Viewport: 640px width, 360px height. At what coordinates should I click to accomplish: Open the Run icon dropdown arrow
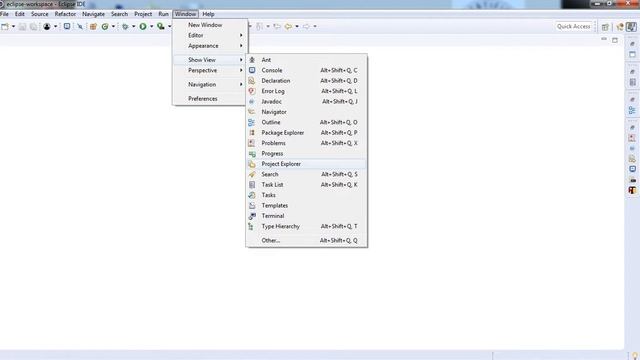coord(151,27)
